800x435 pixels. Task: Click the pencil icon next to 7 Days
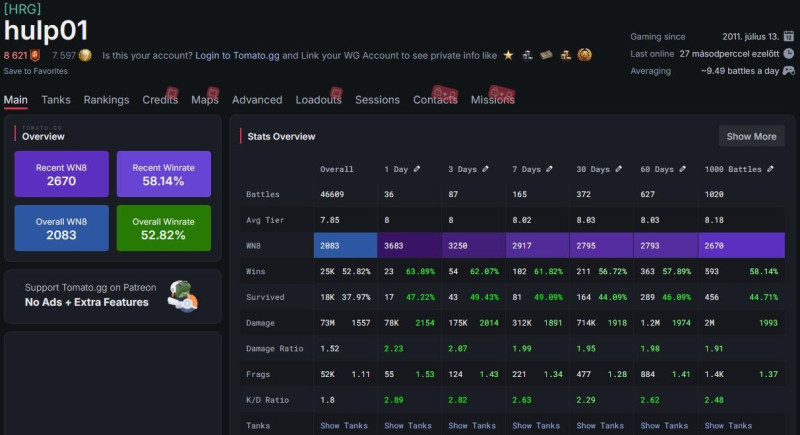tap(549, 169)
